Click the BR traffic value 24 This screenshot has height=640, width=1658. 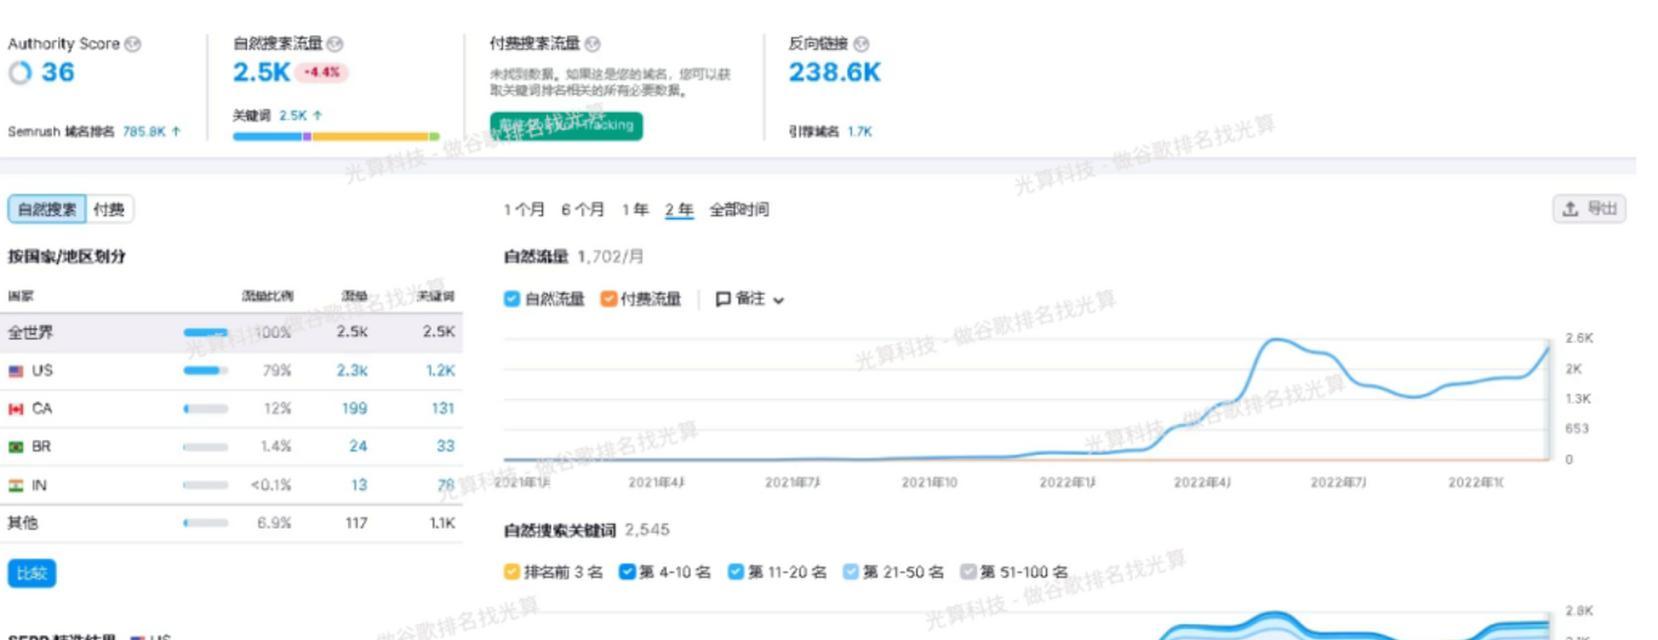pos(358,447)
